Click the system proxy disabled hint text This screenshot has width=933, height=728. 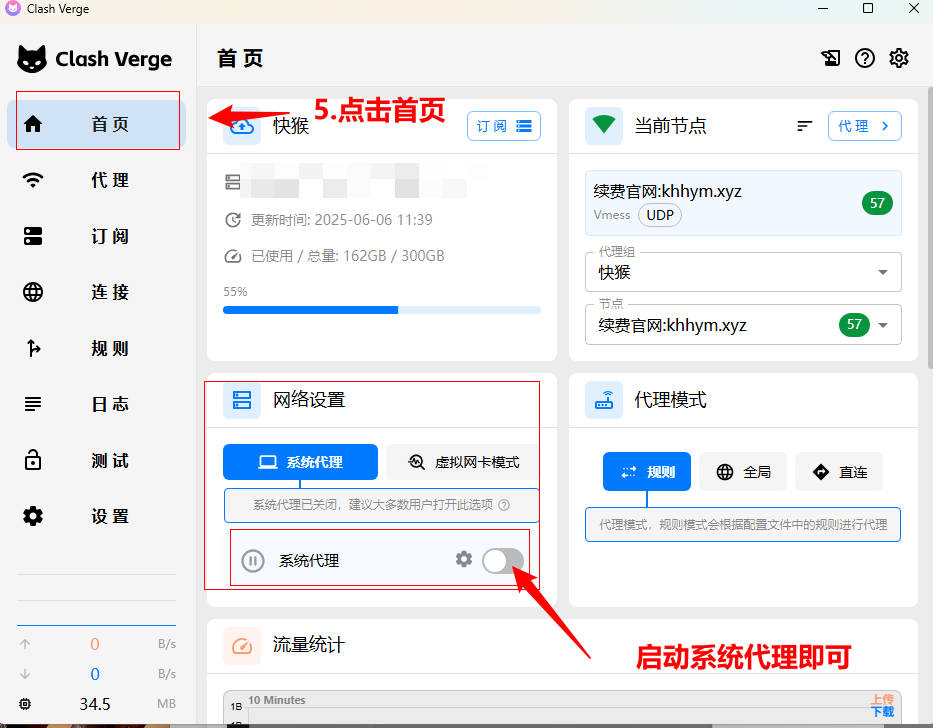click(373, 505)
